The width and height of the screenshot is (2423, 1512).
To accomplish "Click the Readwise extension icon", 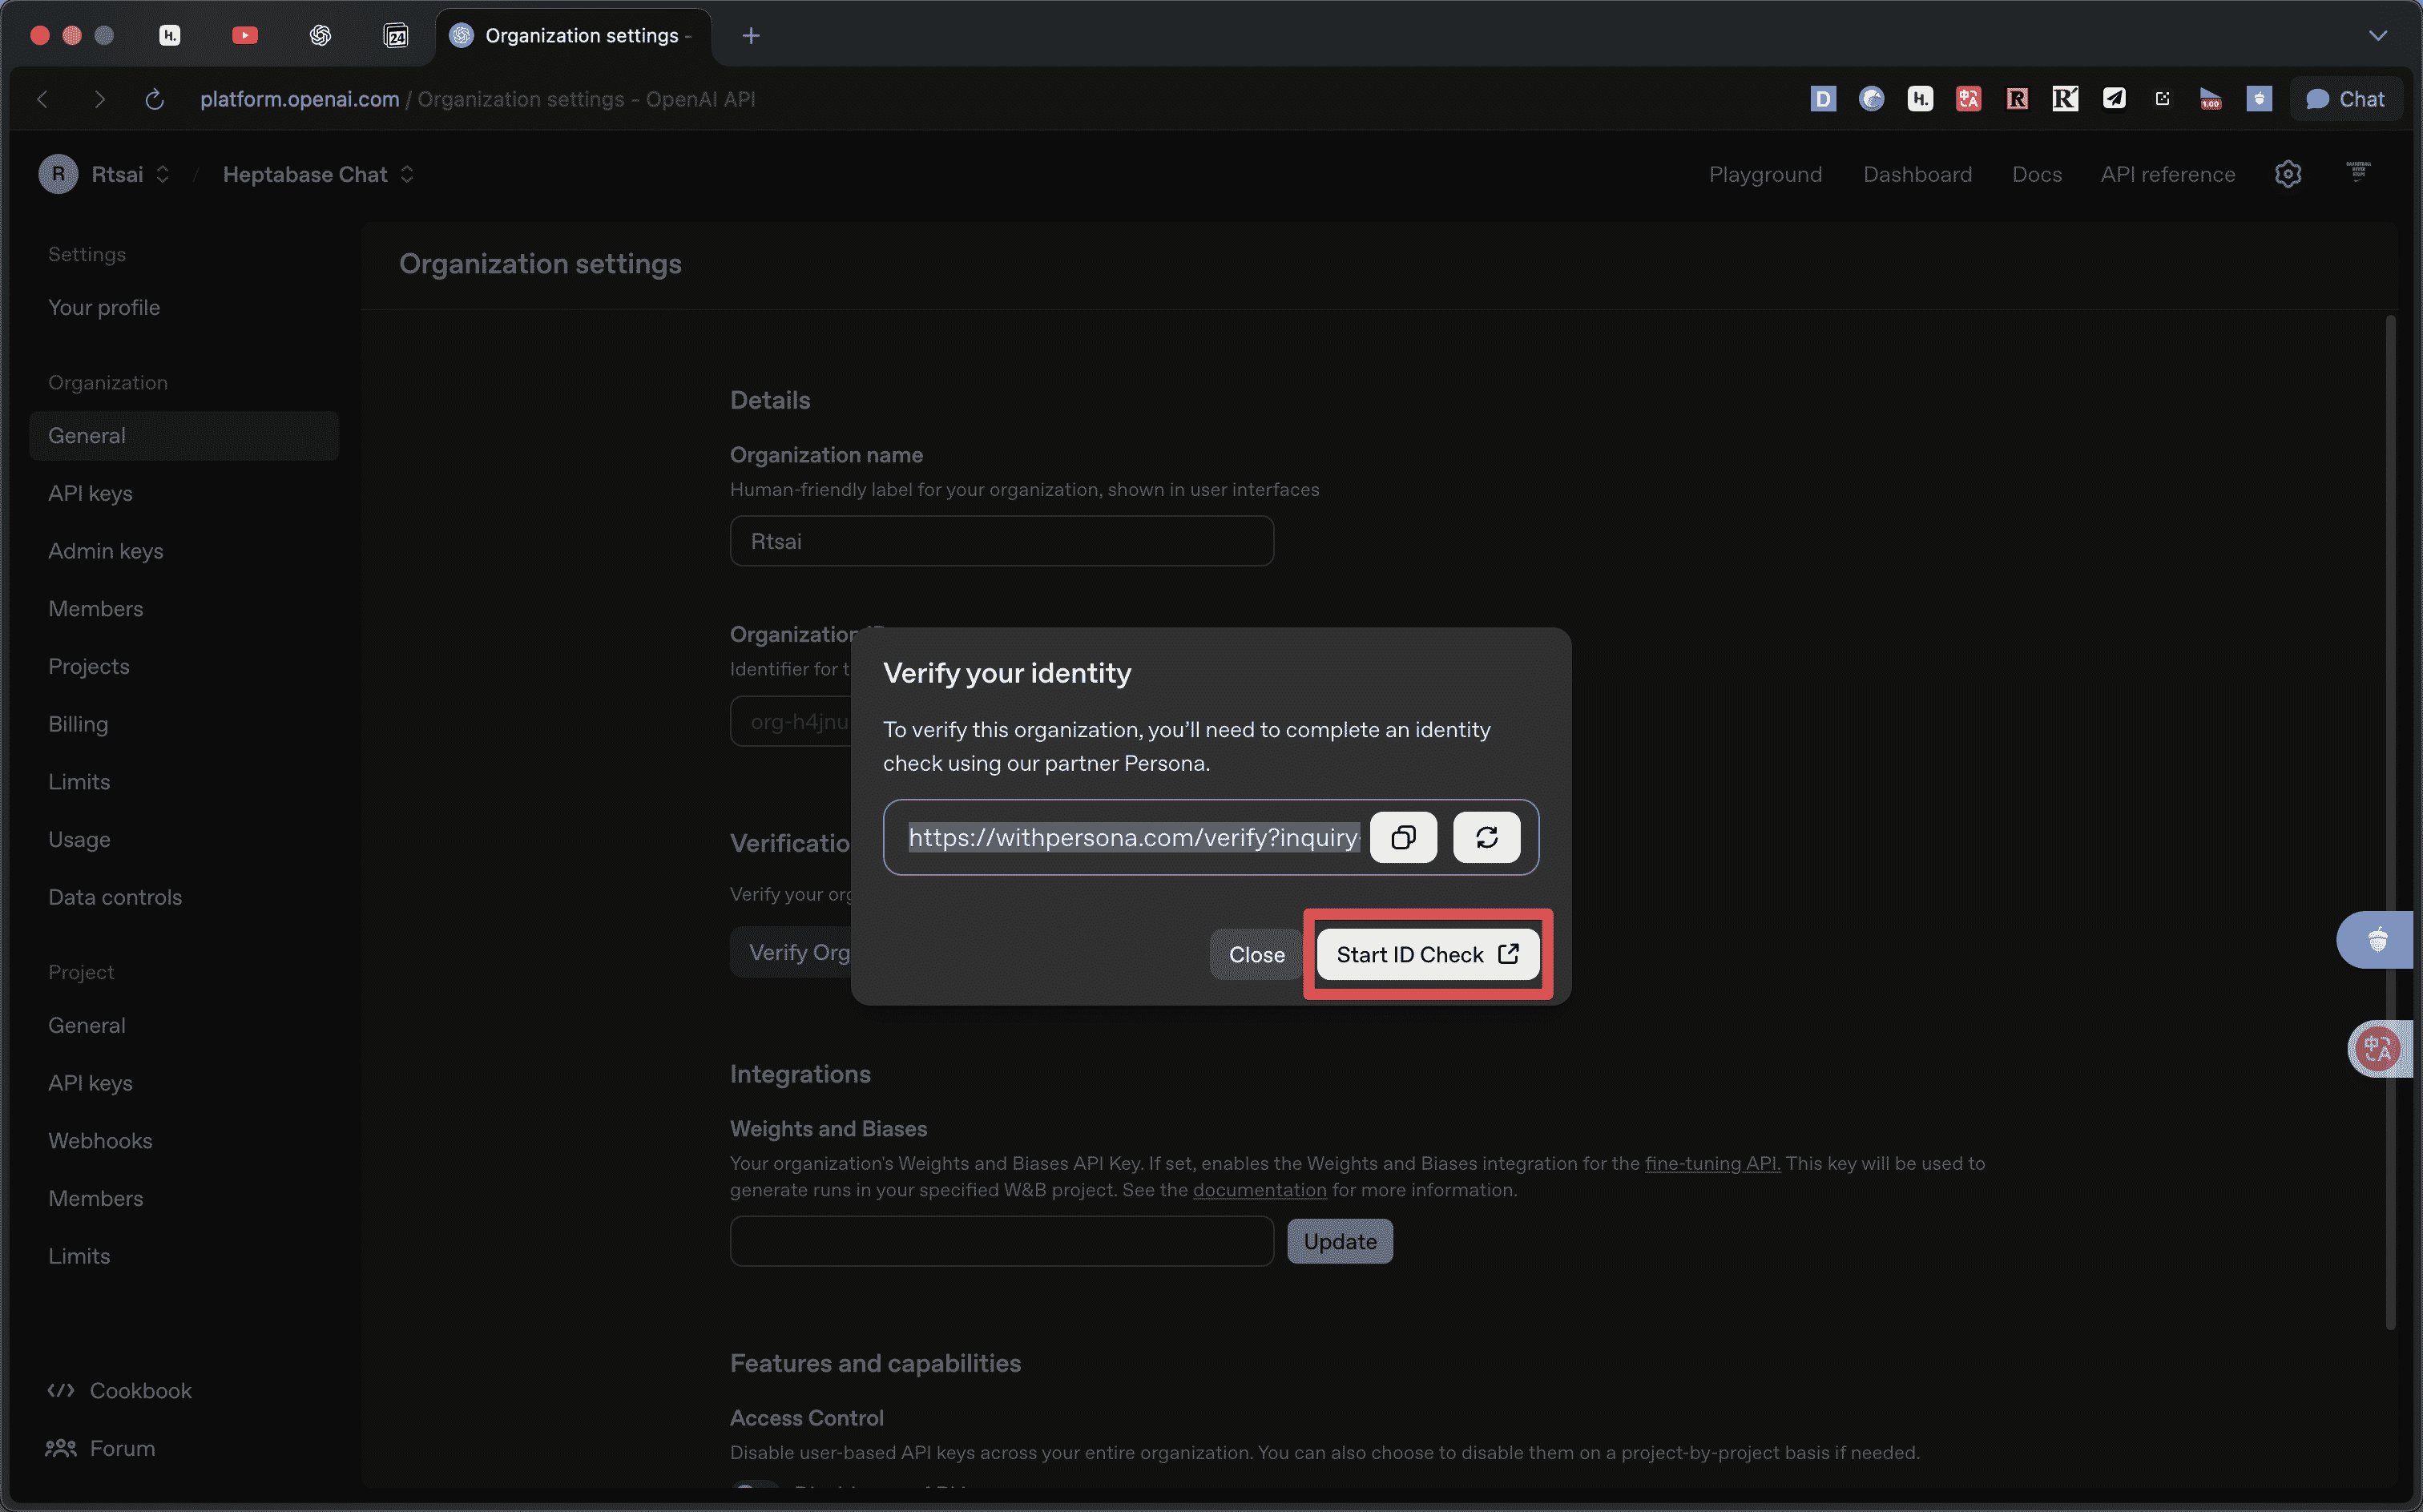I will (x=2016, y=98).
